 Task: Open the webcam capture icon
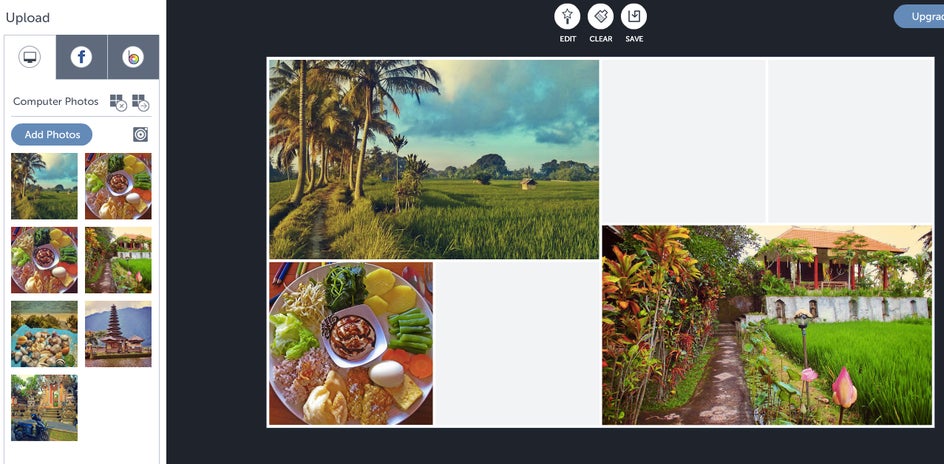tap(140, 134)
